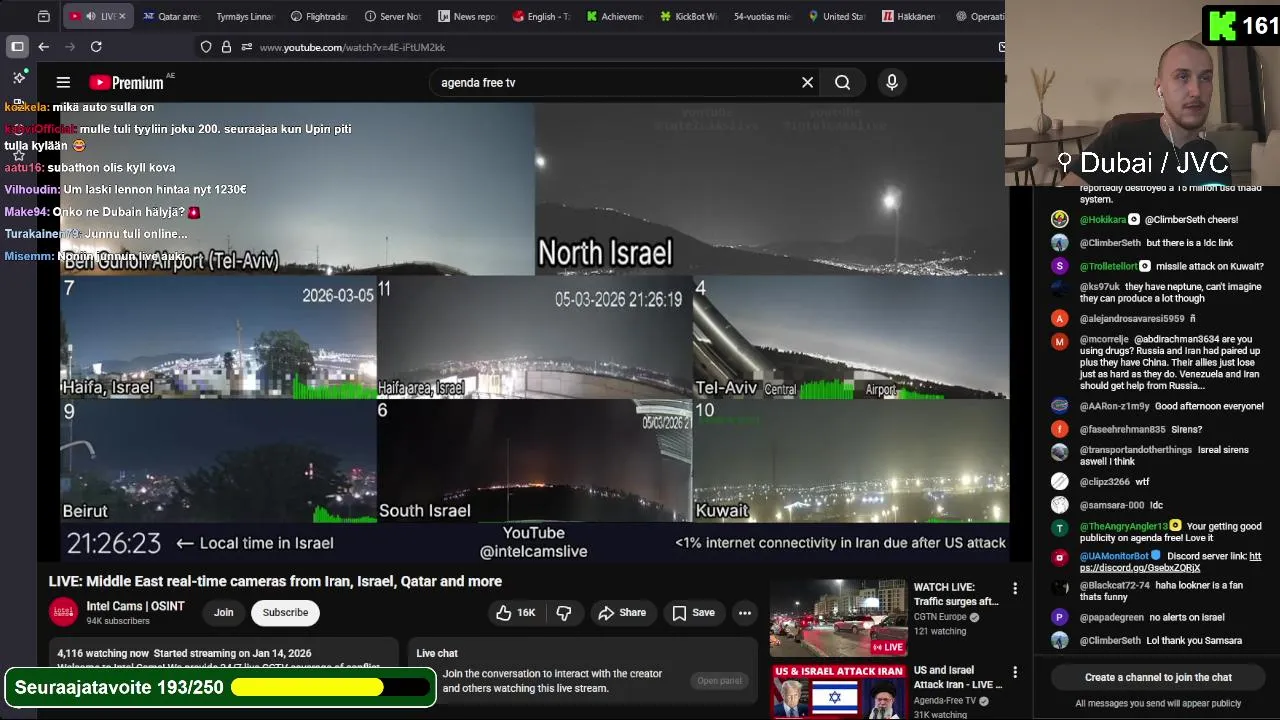
Task: Click @UAMonitorBot username in chat
Action: 1115,556
